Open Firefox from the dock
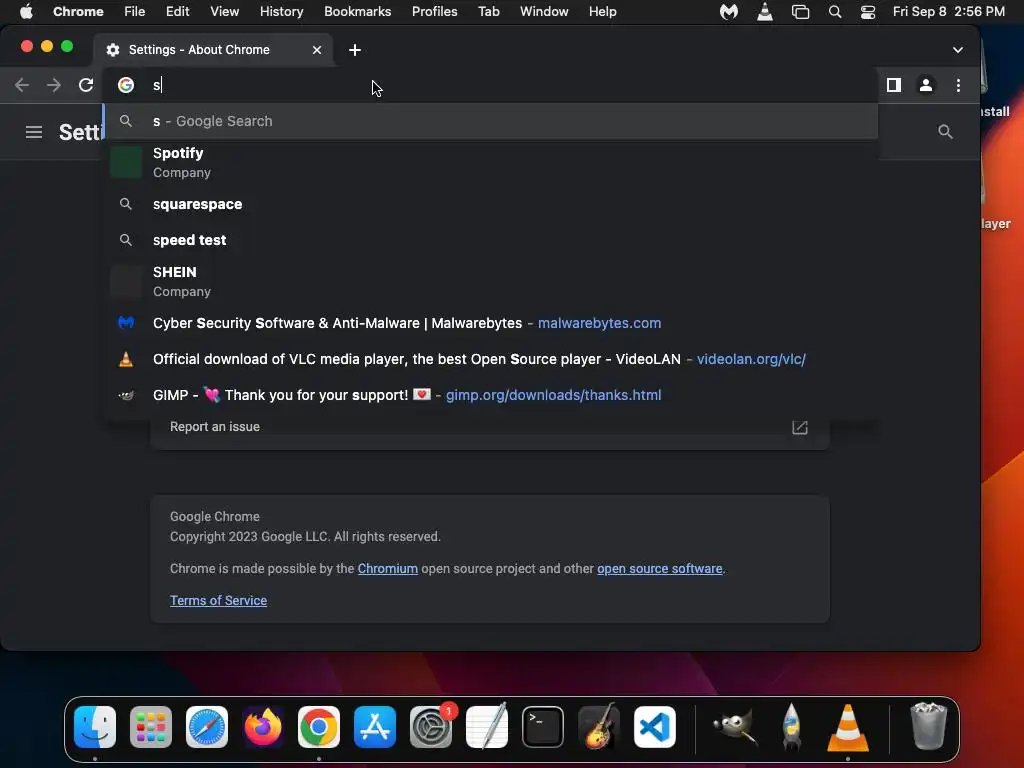This screenshot has width=1024, height=768. pos(263,727)
